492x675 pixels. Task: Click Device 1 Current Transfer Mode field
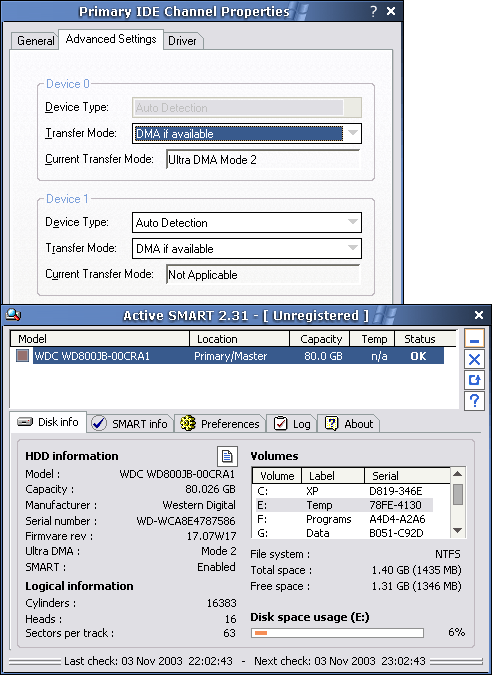[x=263, y=275]
